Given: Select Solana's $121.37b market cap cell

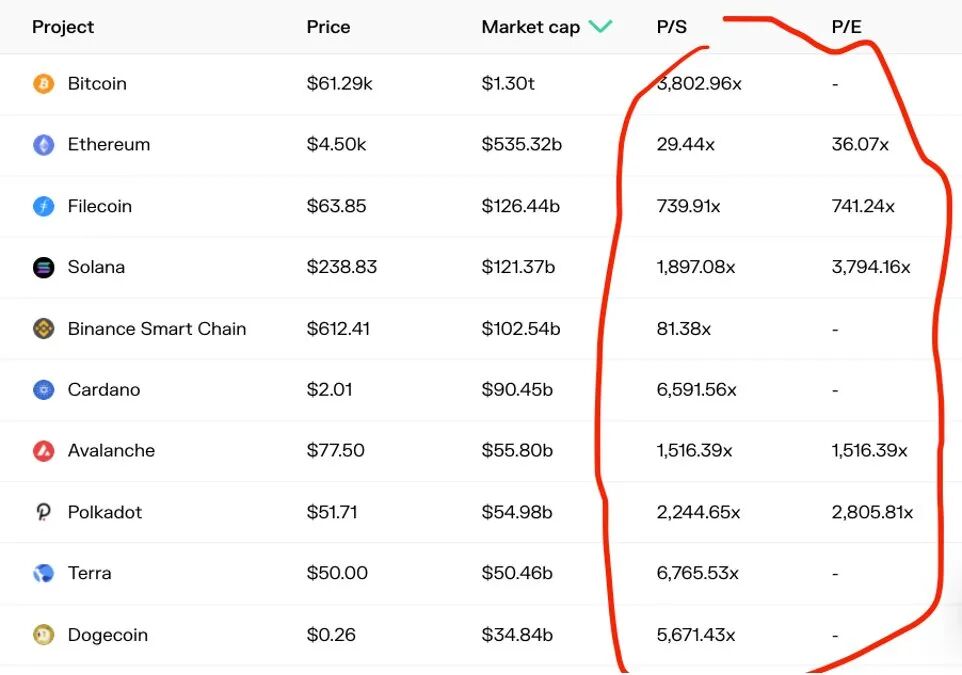Looking at the screenshot, I should tap(521, 268).
